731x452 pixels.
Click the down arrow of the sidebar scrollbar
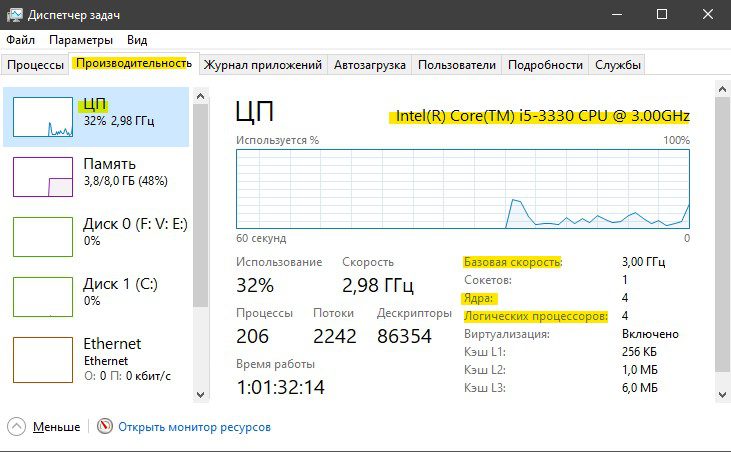(x=200, y=395)
